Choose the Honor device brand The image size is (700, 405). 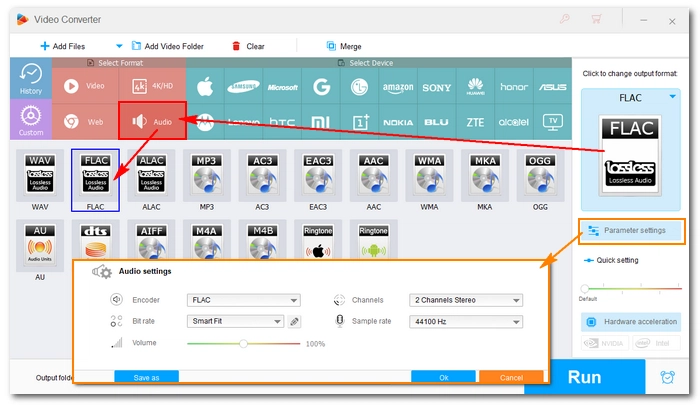click(514, 86)
